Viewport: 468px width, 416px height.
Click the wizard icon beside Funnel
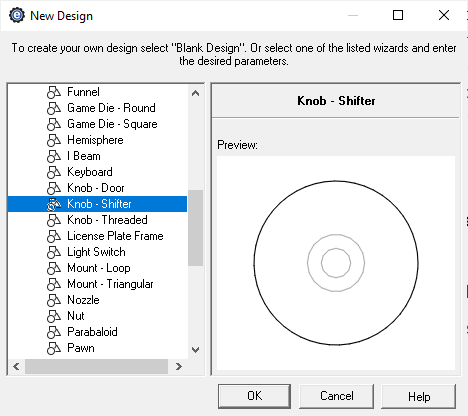pos(54,92)
